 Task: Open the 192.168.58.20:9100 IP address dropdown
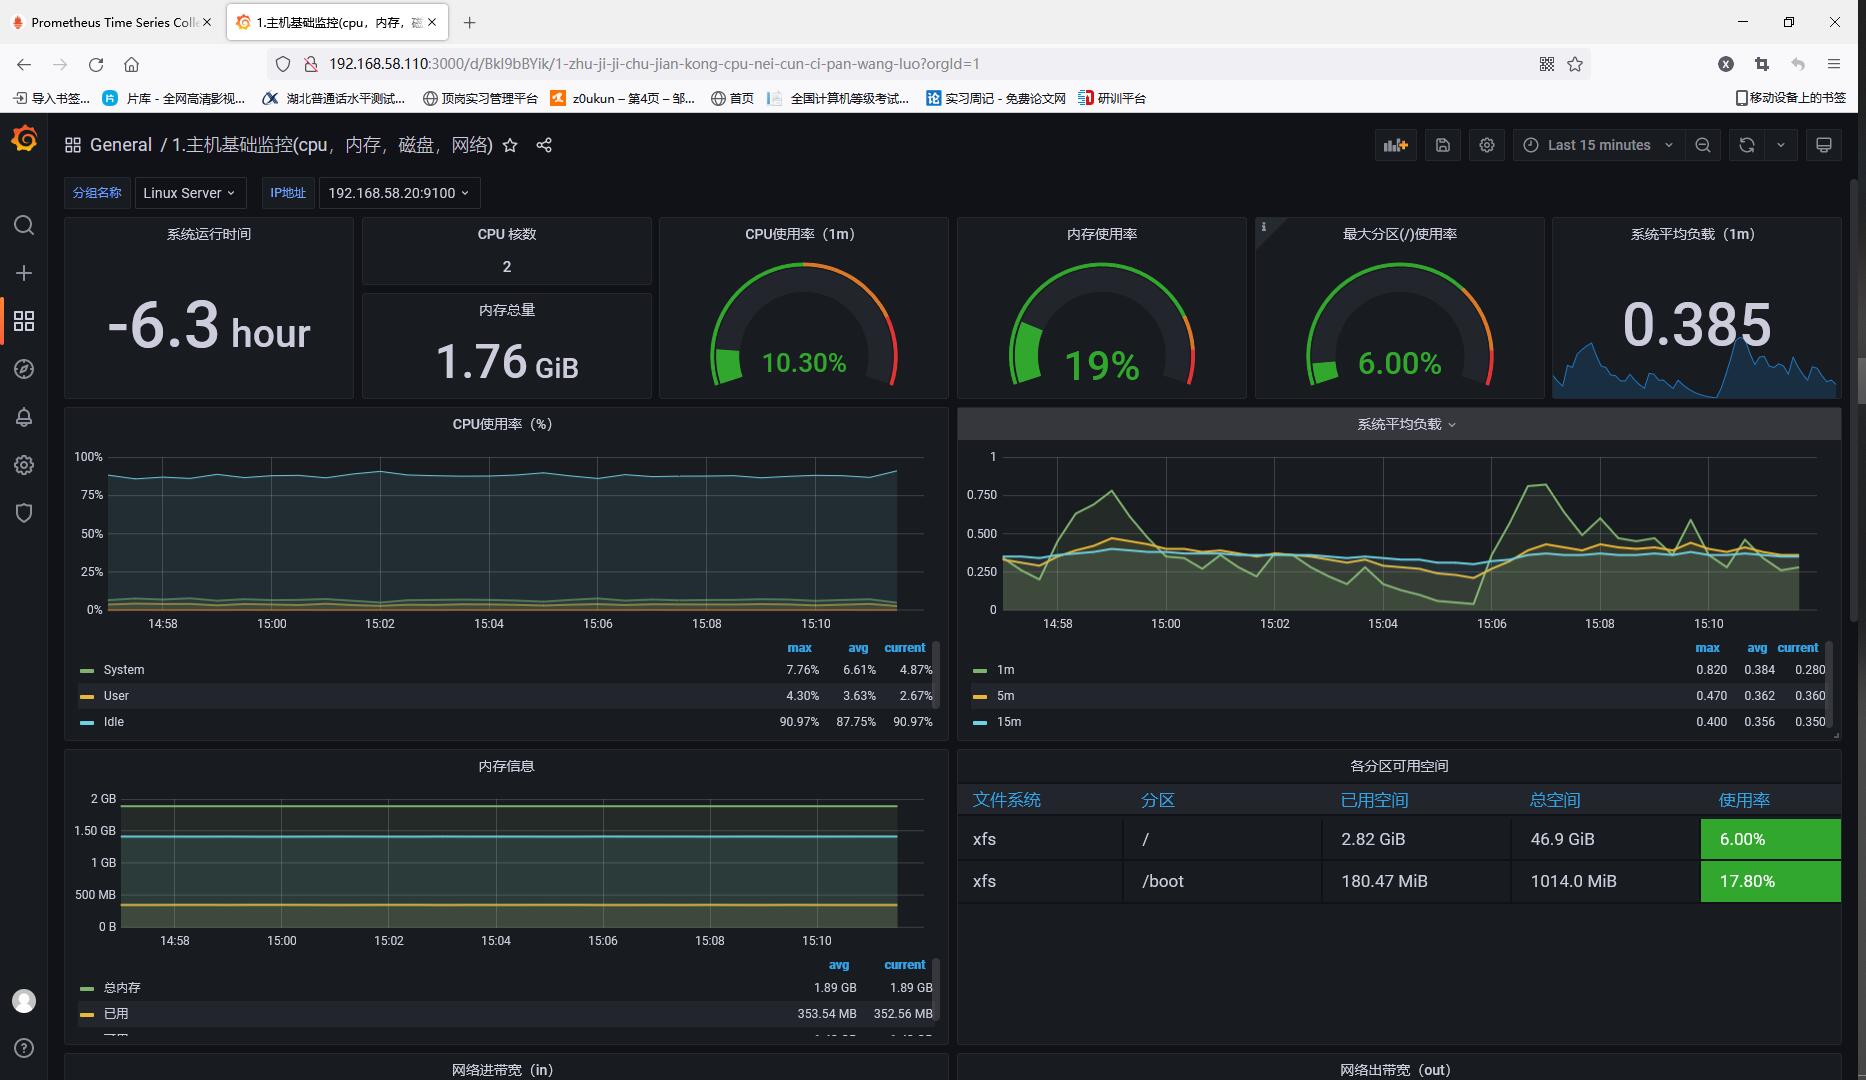point(399,193)
